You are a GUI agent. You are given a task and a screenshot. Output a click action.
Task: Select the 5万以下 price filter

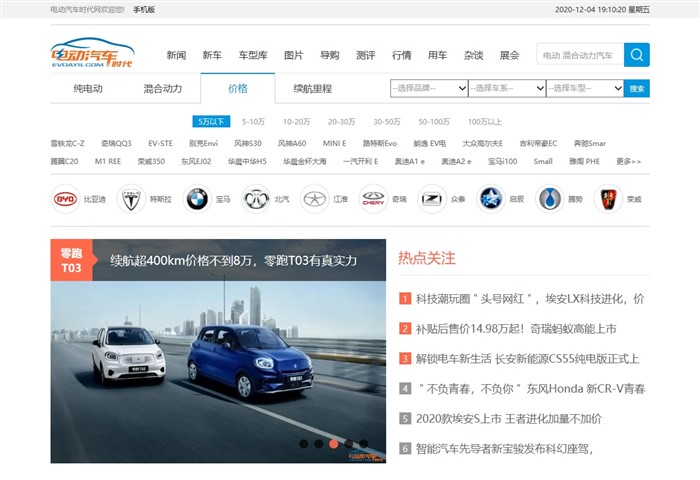point(211,121)
